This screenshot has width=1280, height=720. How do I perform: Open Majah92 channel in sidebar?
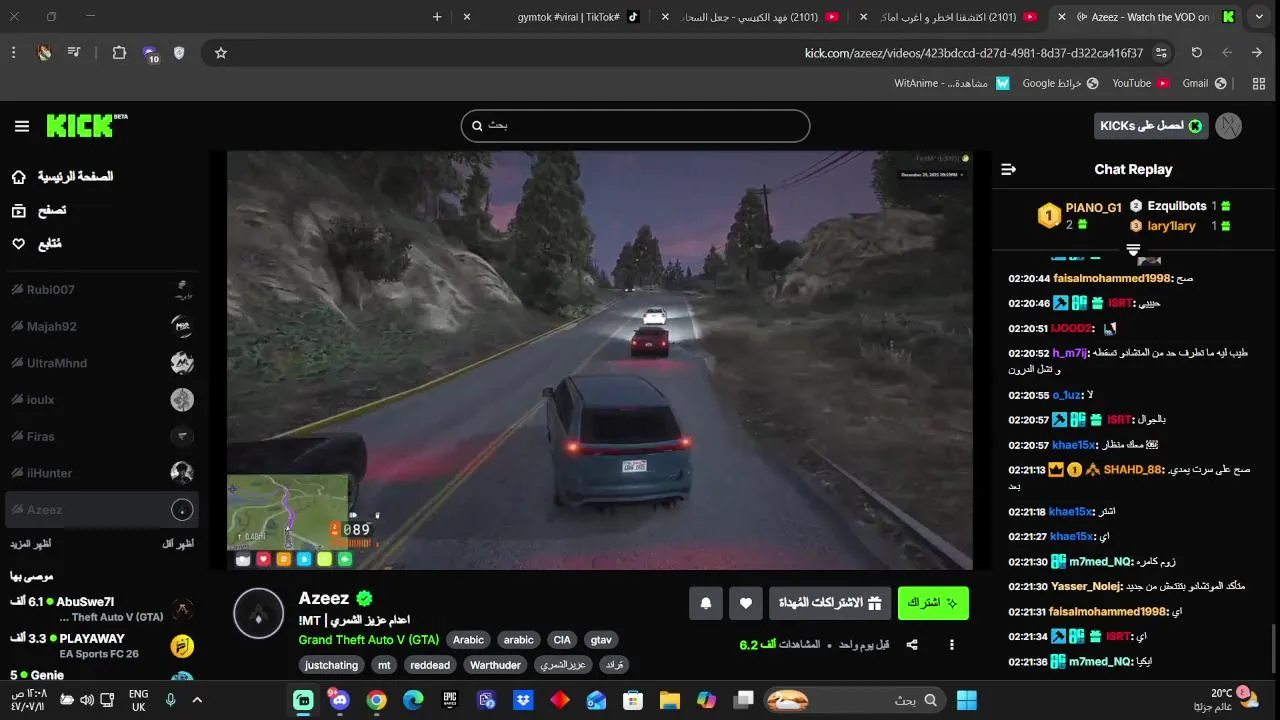(101, 327)
